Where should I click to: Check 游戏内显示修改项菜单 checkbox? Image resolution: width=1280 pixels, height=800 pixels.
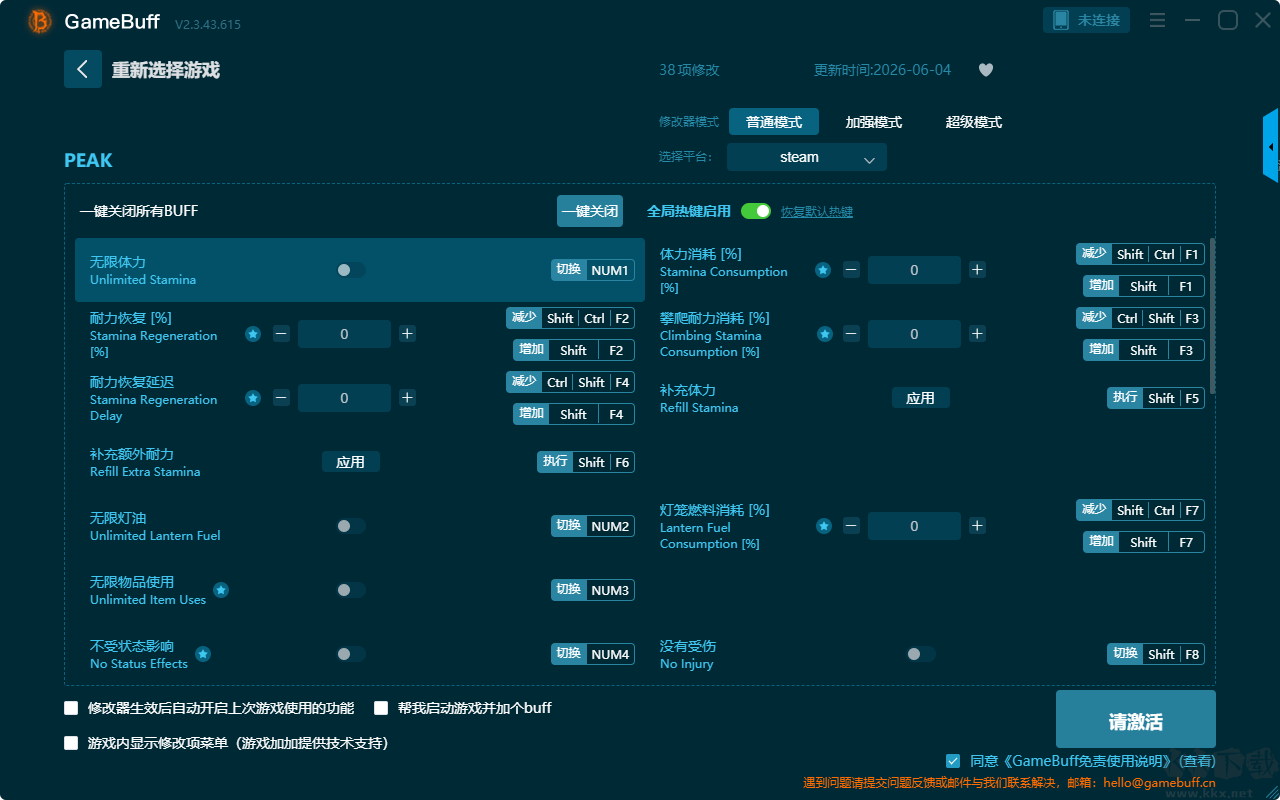tap(71, 743)
